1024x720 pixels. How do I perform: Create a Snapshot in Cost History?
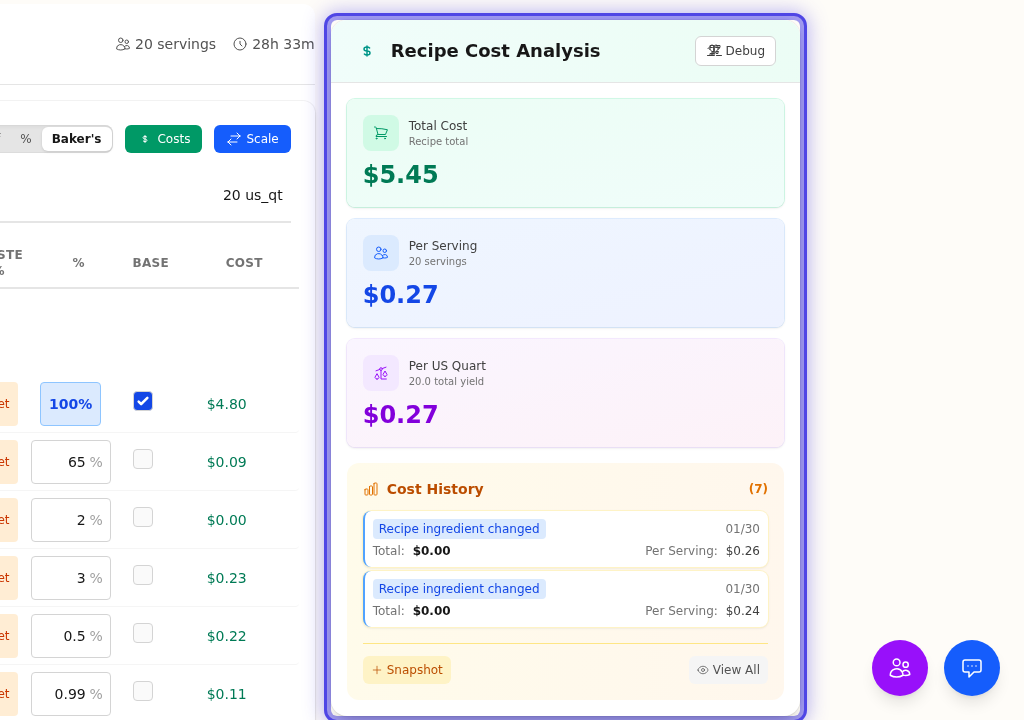tap(406, 669)
